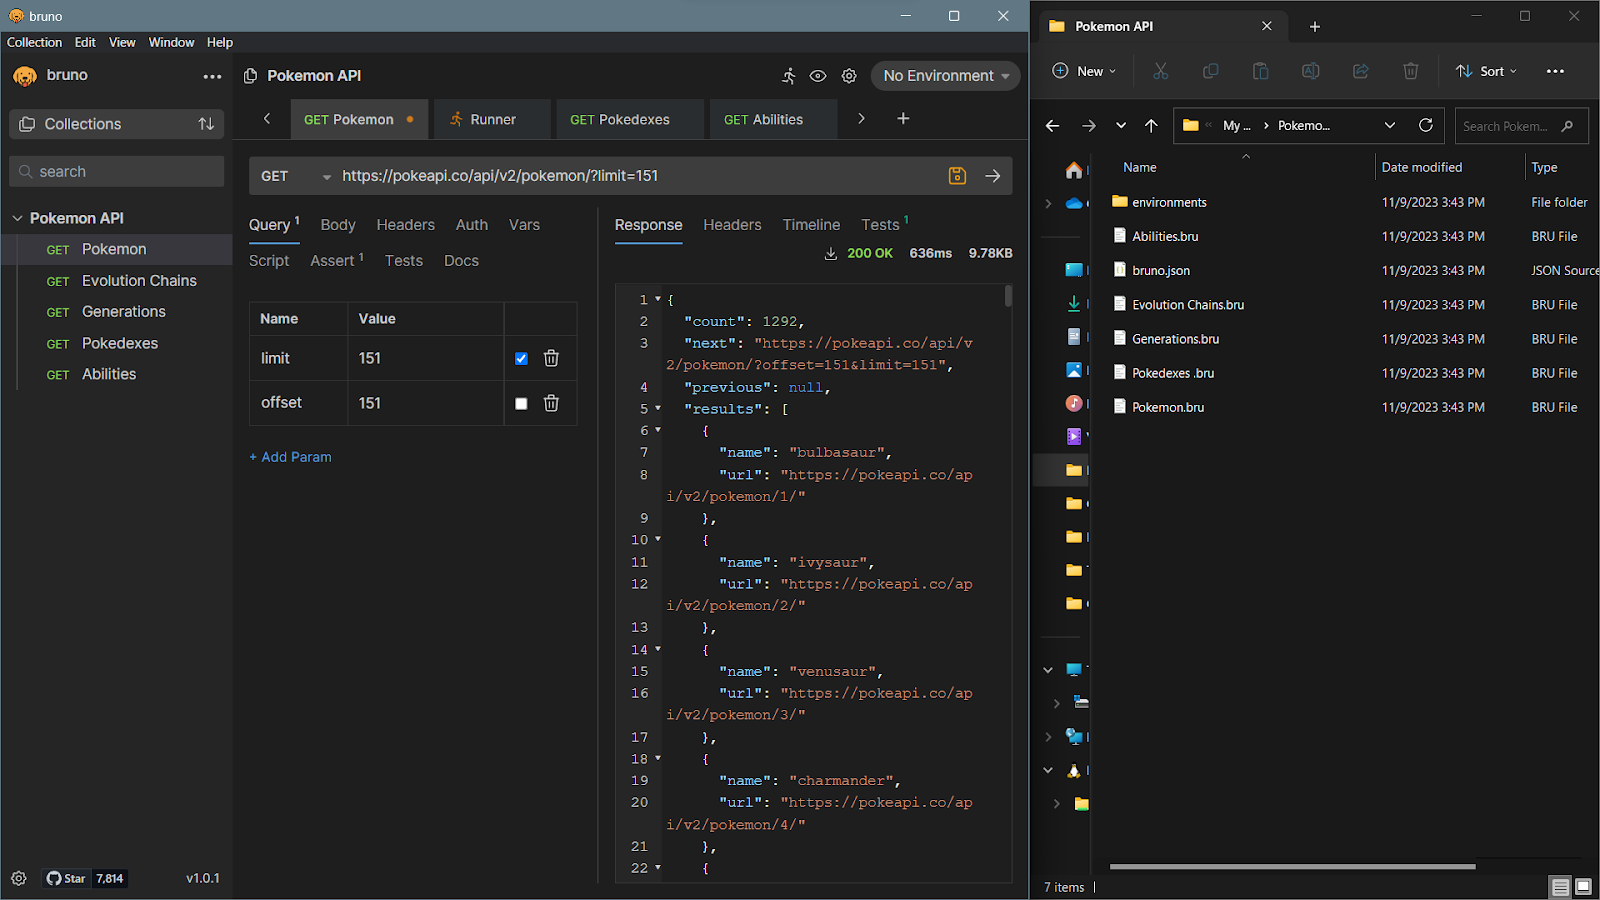Open the View menu in Bruno
The width and height of the screenshot is (1600, 900).
pos(122,42)
